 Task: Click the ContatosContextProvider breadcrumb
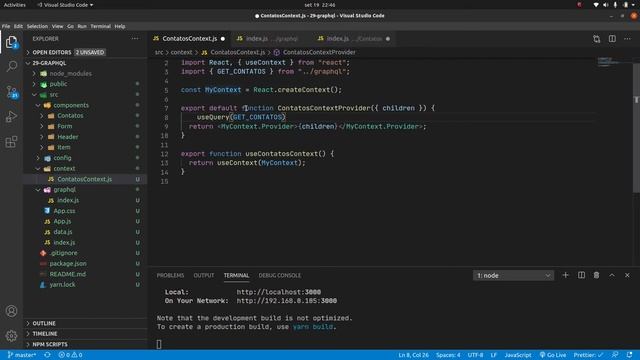pos(319,52)
